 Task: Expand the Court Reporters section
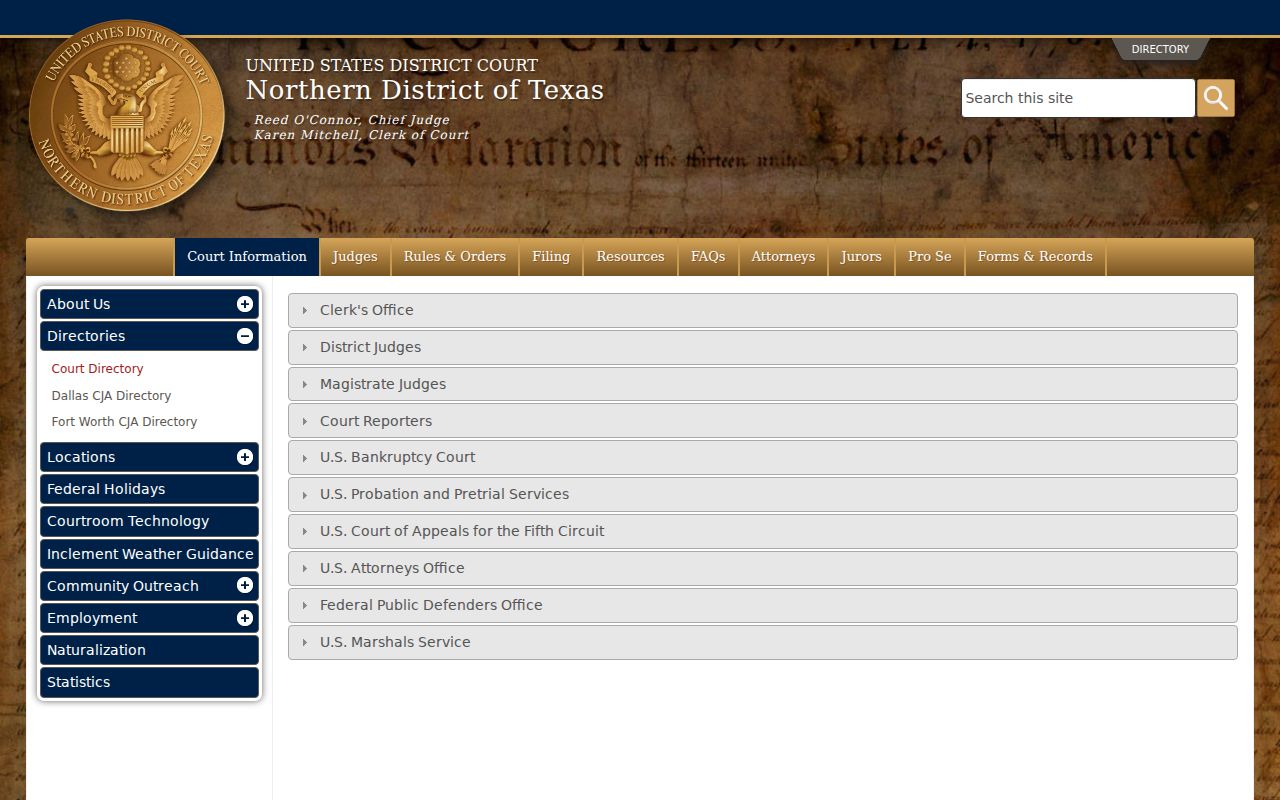[763, 421]
